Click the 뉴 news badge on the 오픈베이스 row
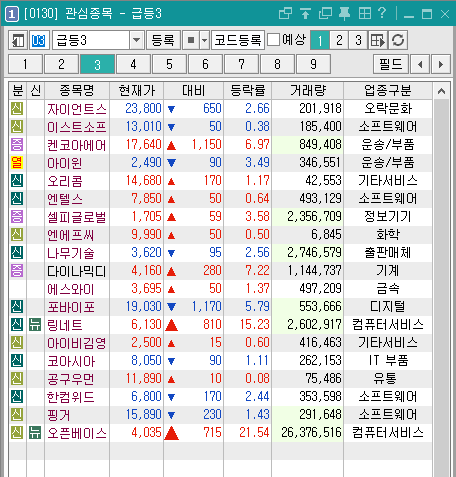The image size is (456, 477). [x=35, y=433]
